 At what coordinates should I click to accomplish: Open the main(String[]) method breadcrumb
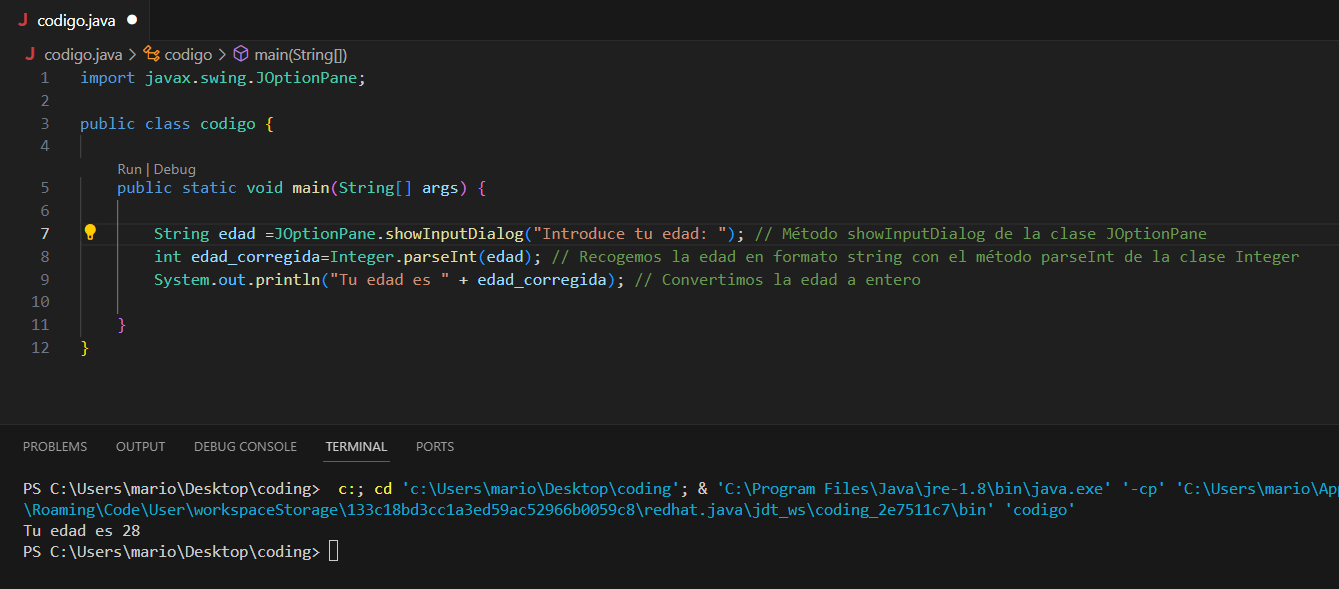click(x=300, y=55)
